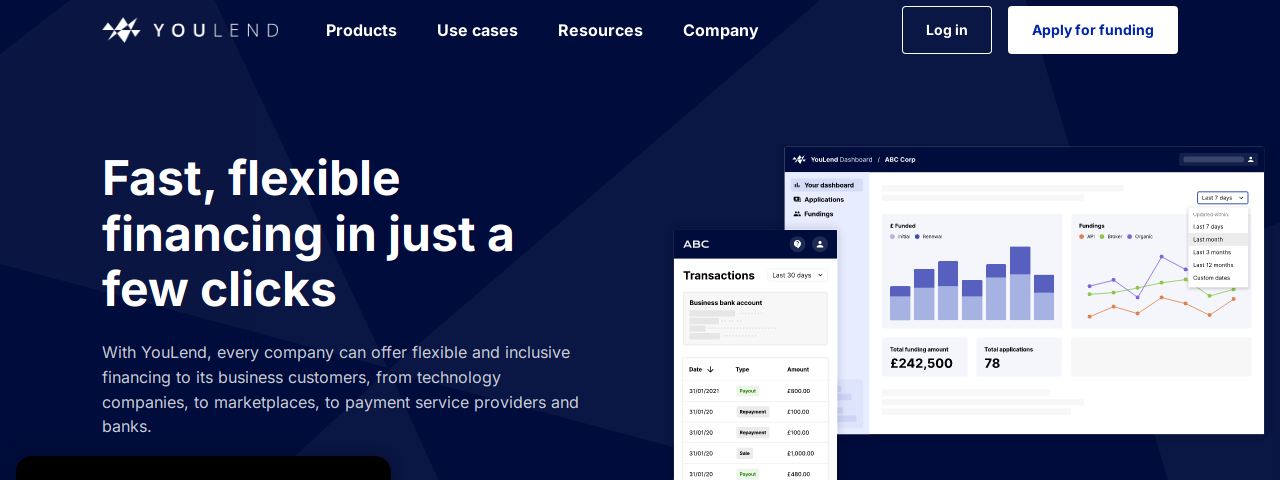Open the Last 7 days dropdown box

tap(1222, 198)
